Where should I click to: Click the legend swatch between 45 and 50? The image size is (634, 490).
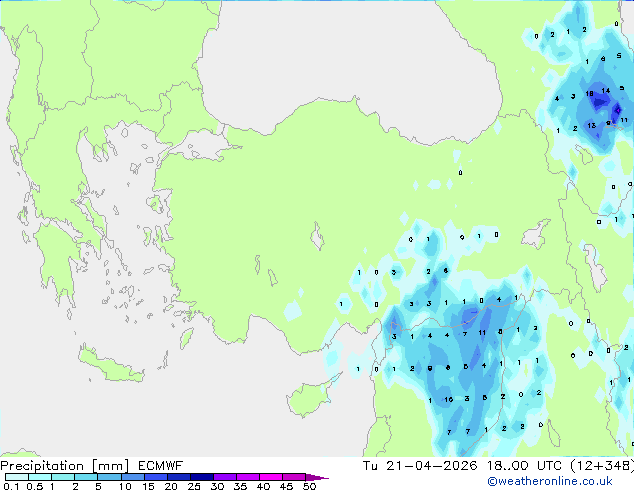294,477
